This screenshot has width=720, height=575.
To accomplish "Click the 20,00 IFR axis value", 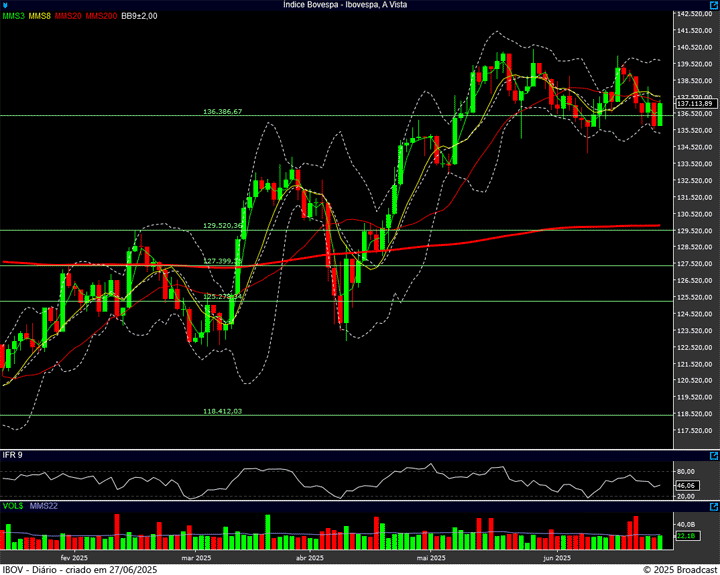I will tap(686, 496).
